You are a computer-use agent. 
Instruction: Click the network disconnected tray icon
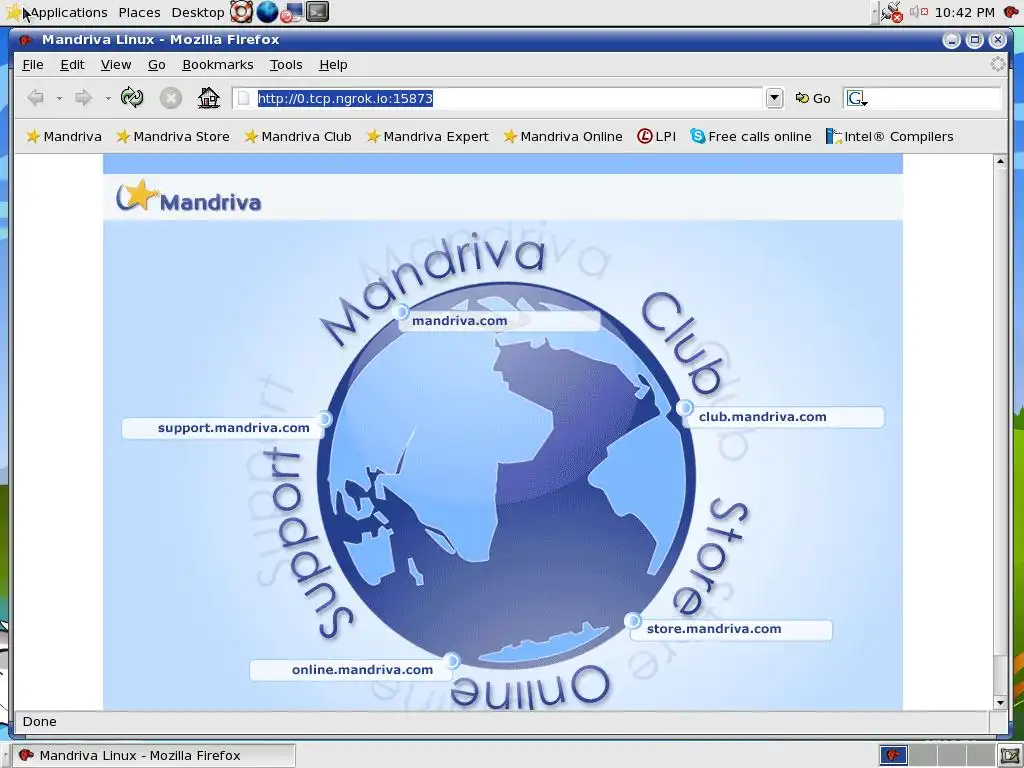pyautogui.click(x=891, y=12)
